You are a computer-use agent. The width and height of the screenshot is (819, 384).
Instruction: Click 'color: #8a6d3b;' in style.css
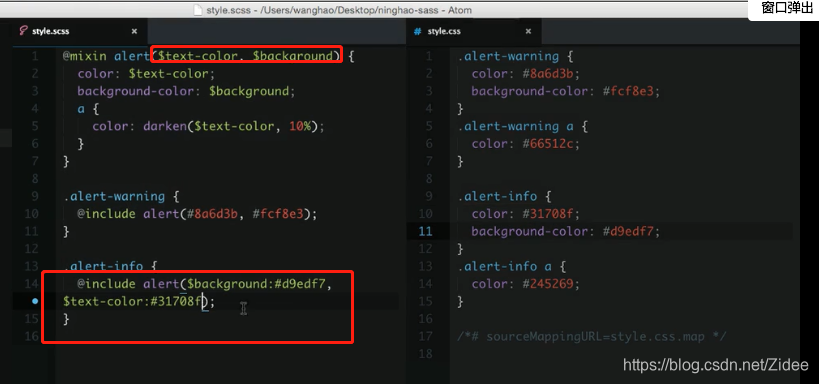coord(526,74)
